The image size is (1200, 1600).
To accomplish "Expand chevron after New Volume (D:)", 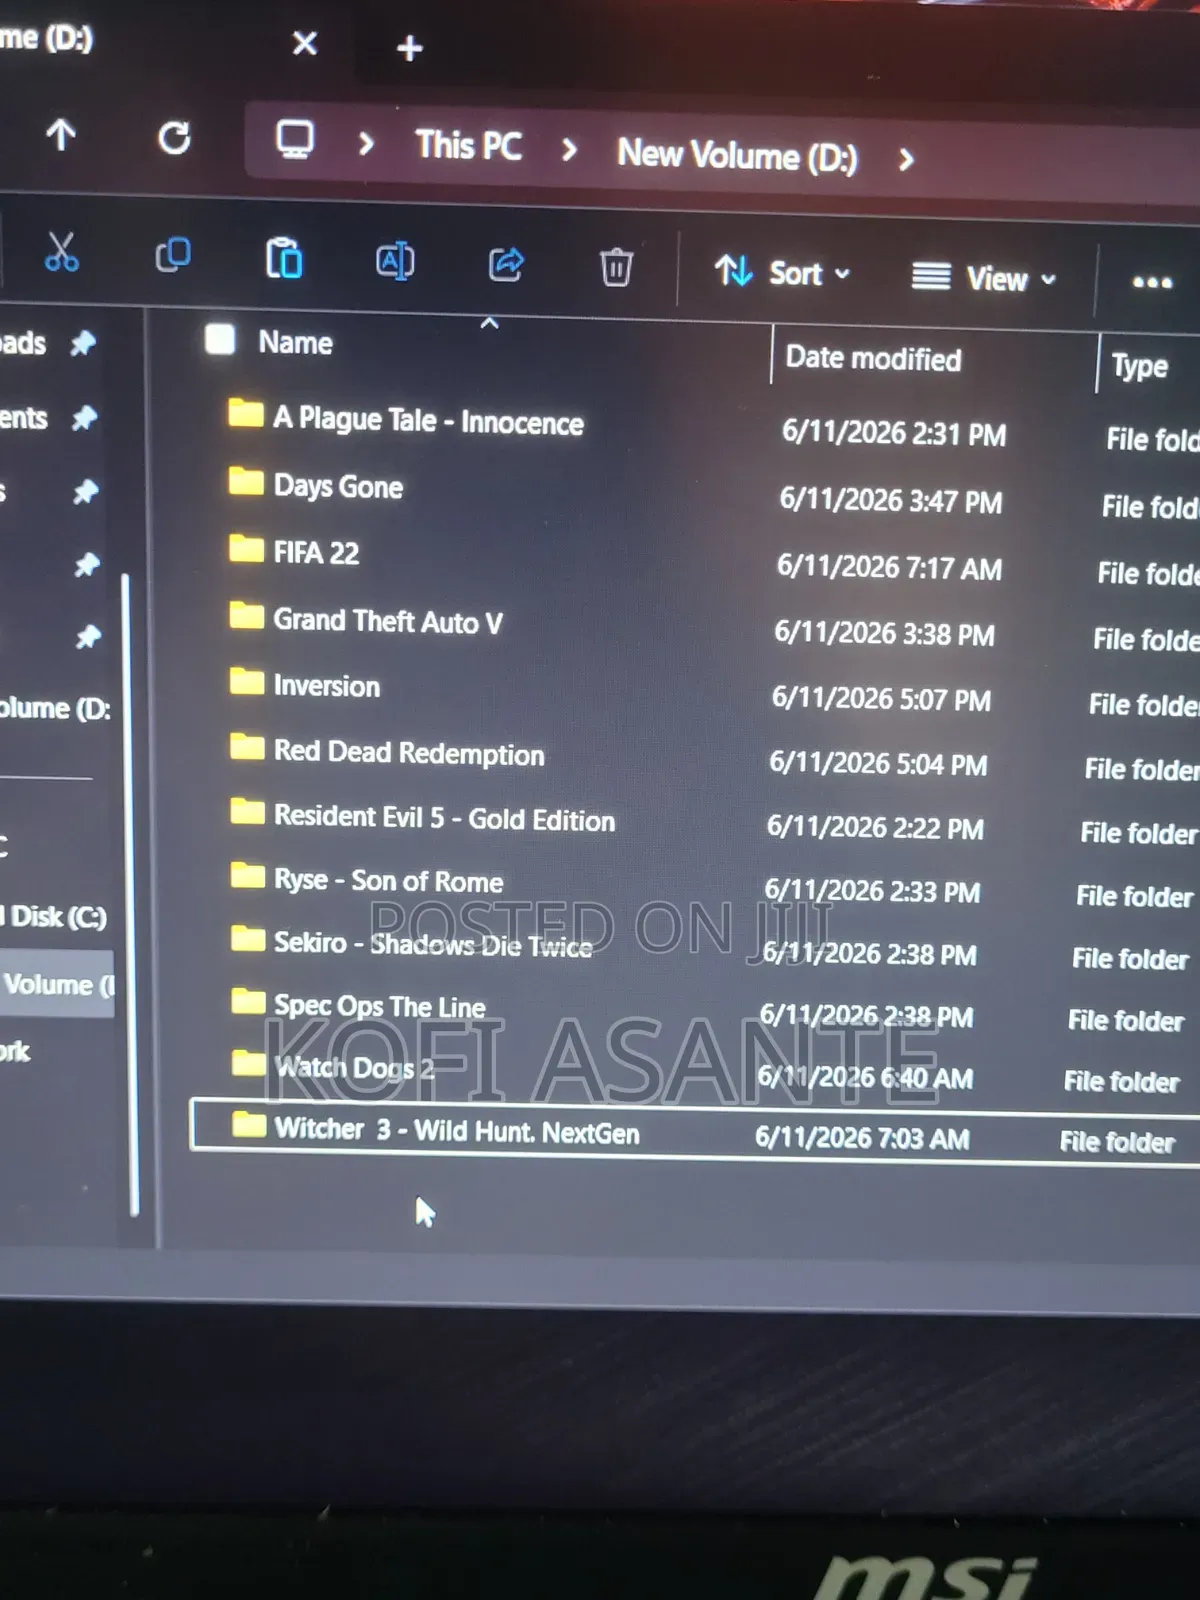I will 905,159.
